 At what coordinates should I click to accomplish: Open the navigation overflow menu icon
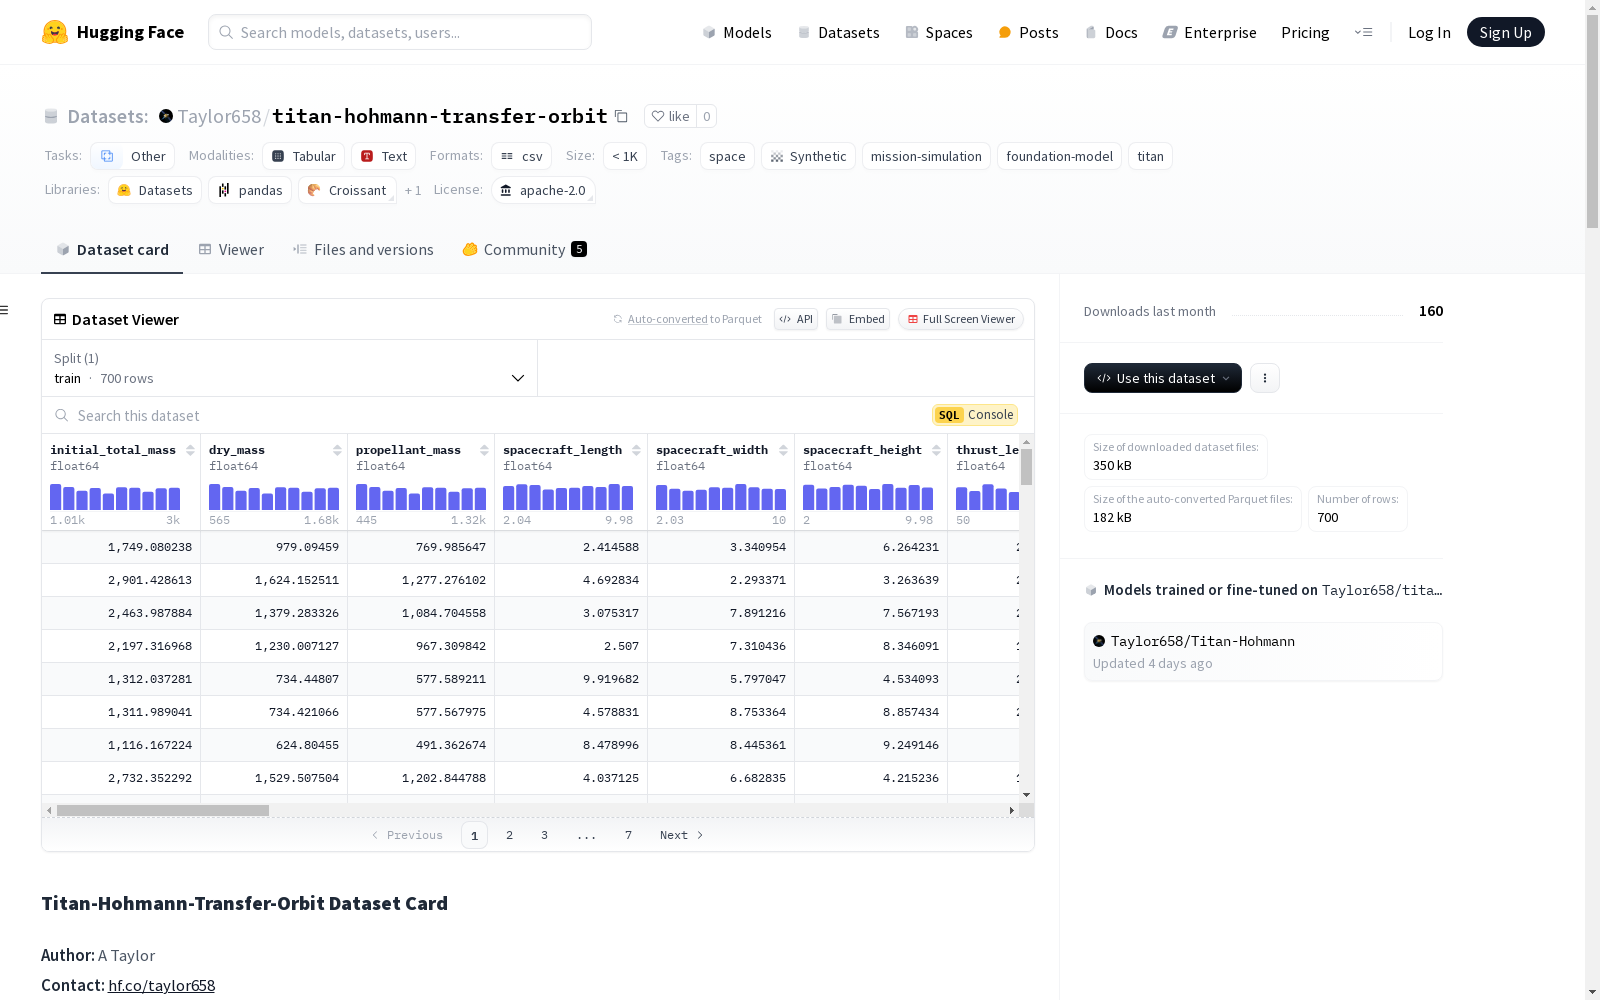(x=1363, y=32)
